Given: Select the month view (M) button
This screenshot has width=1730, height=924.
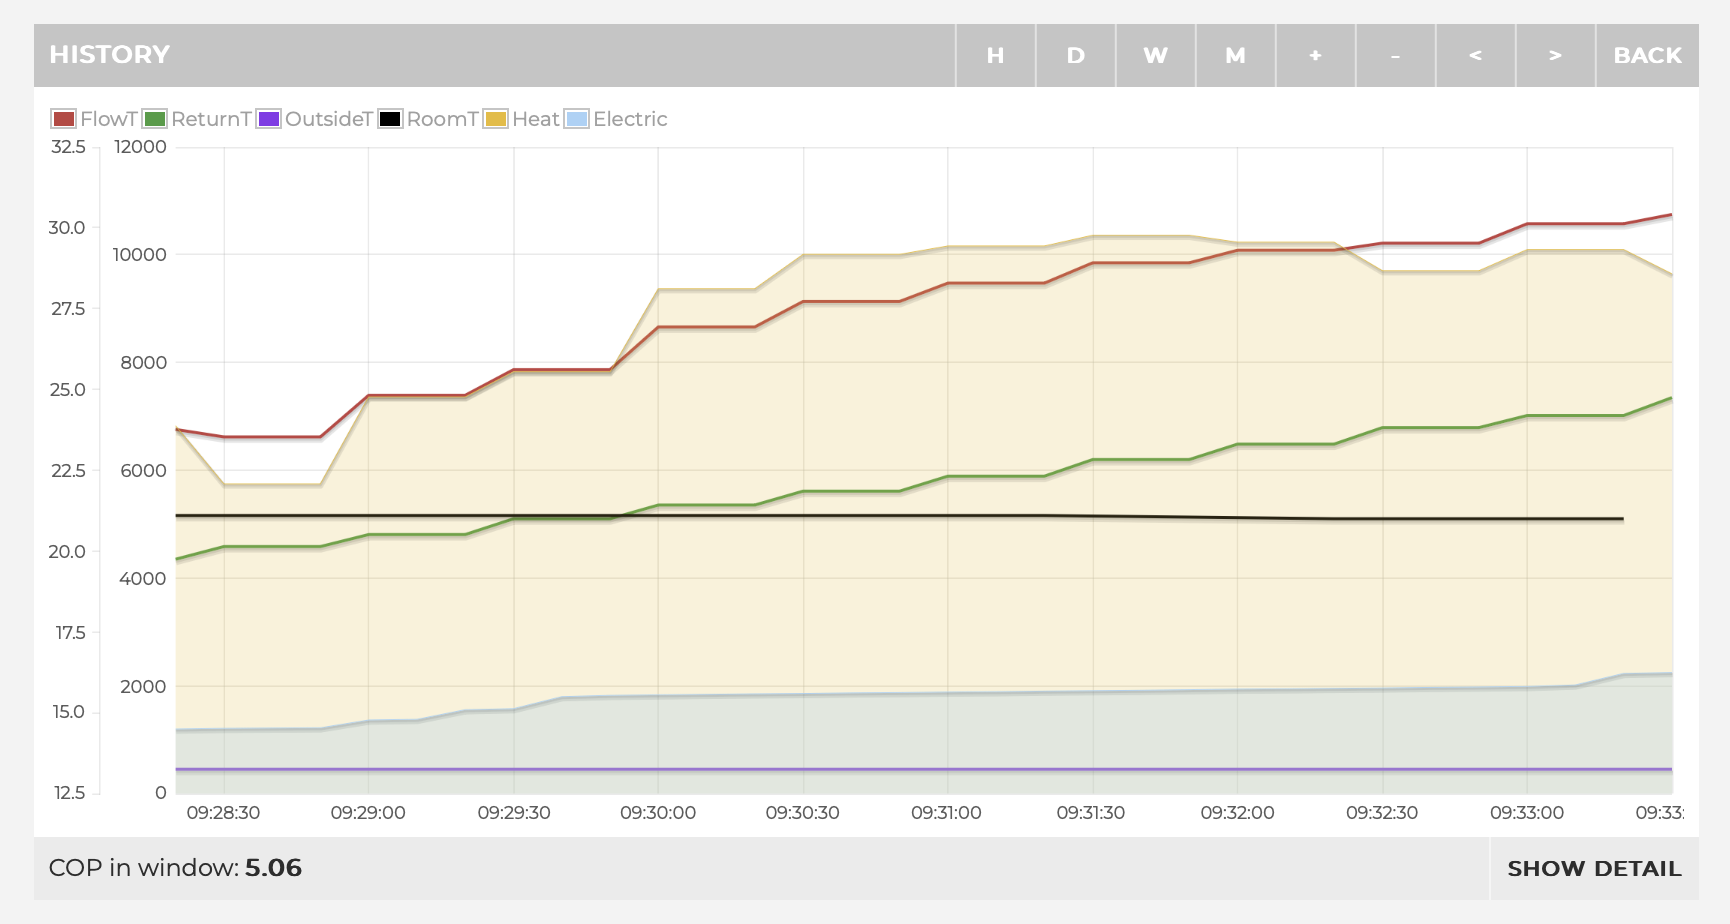Looking at the screenshot, I should tap(1235, 56).
